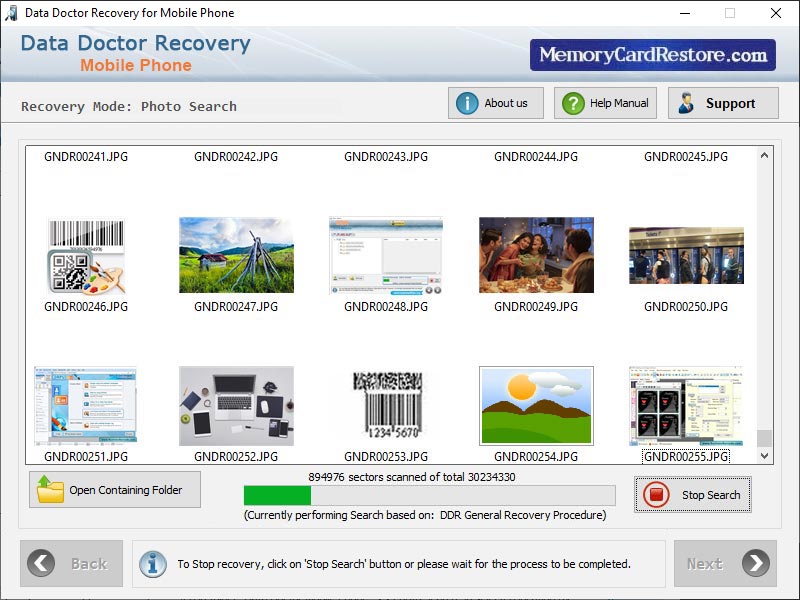The image size is (800, 600).
Task: Click the GNDR00241.JPG file label
Action: tap(85, 157)
